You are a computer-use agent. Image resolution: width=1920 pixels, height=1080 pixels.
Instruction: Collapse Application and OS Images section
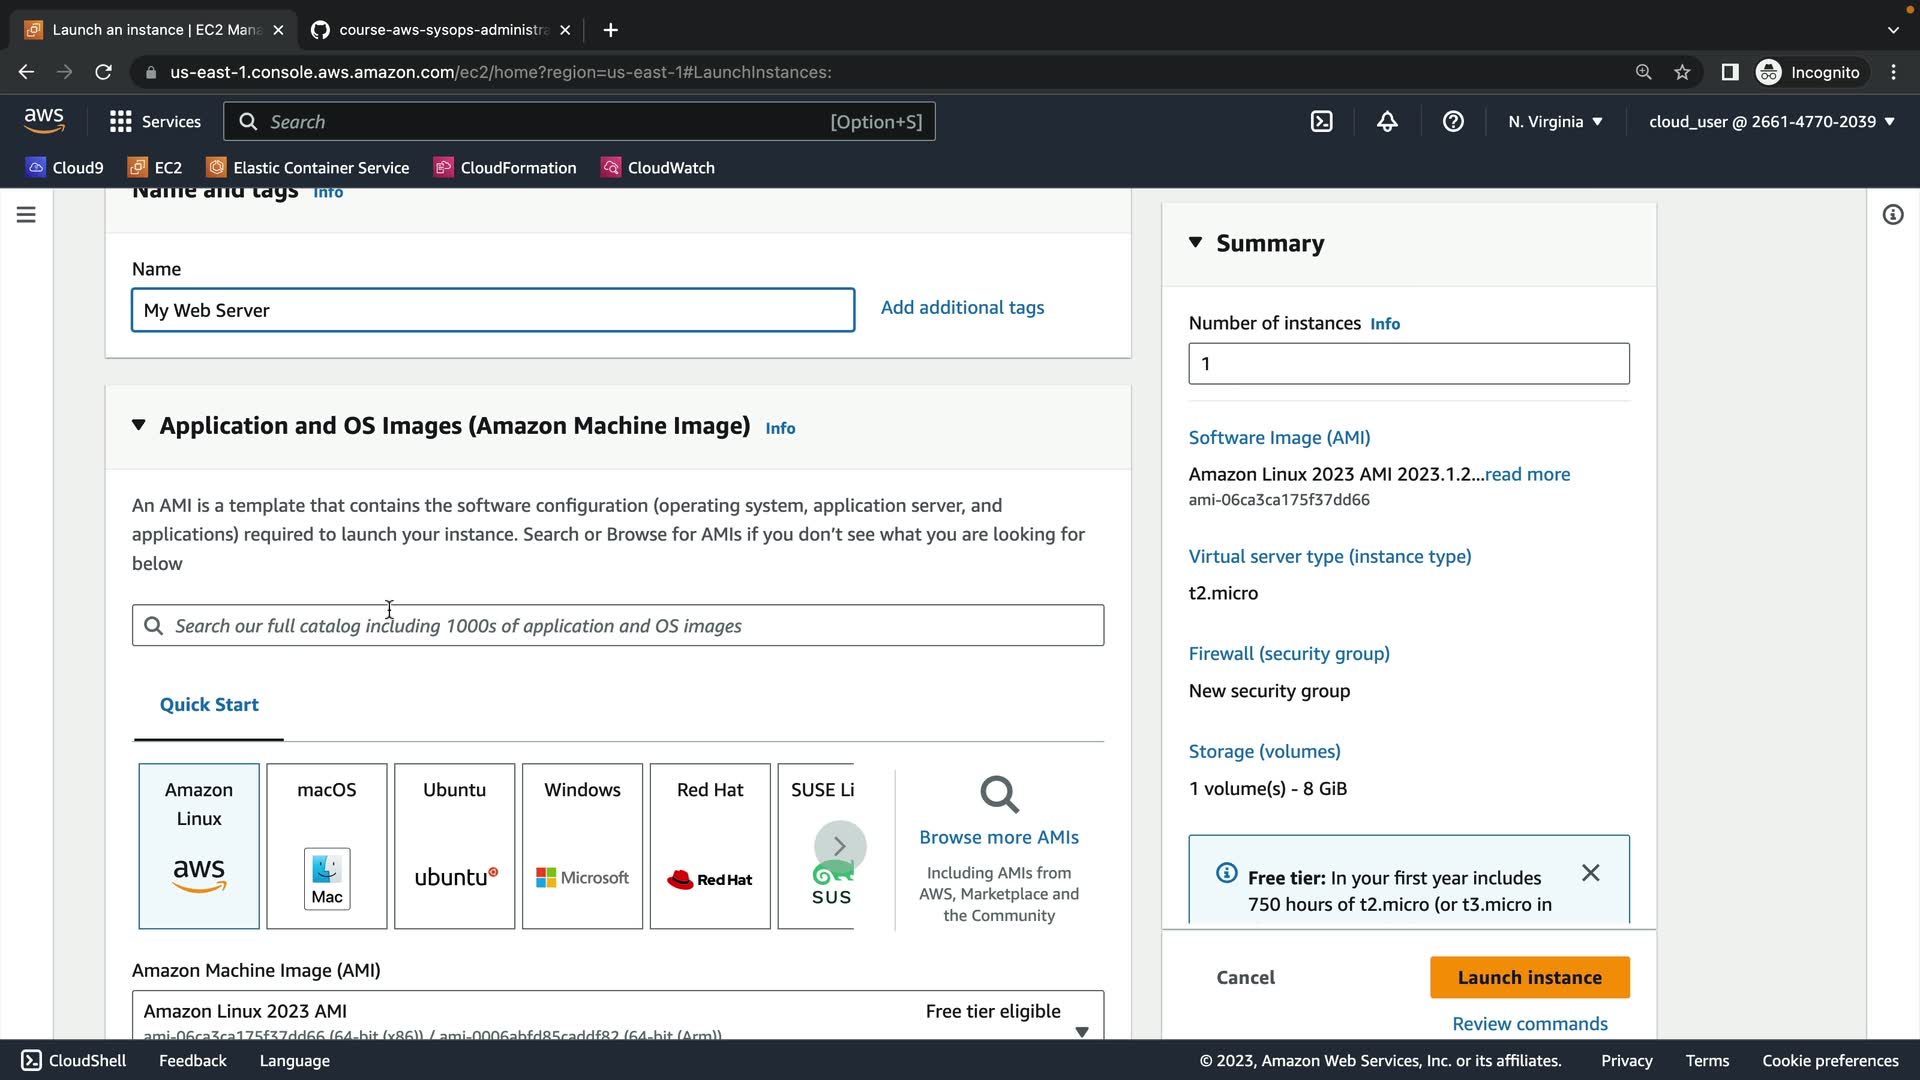tap(138, 425)
